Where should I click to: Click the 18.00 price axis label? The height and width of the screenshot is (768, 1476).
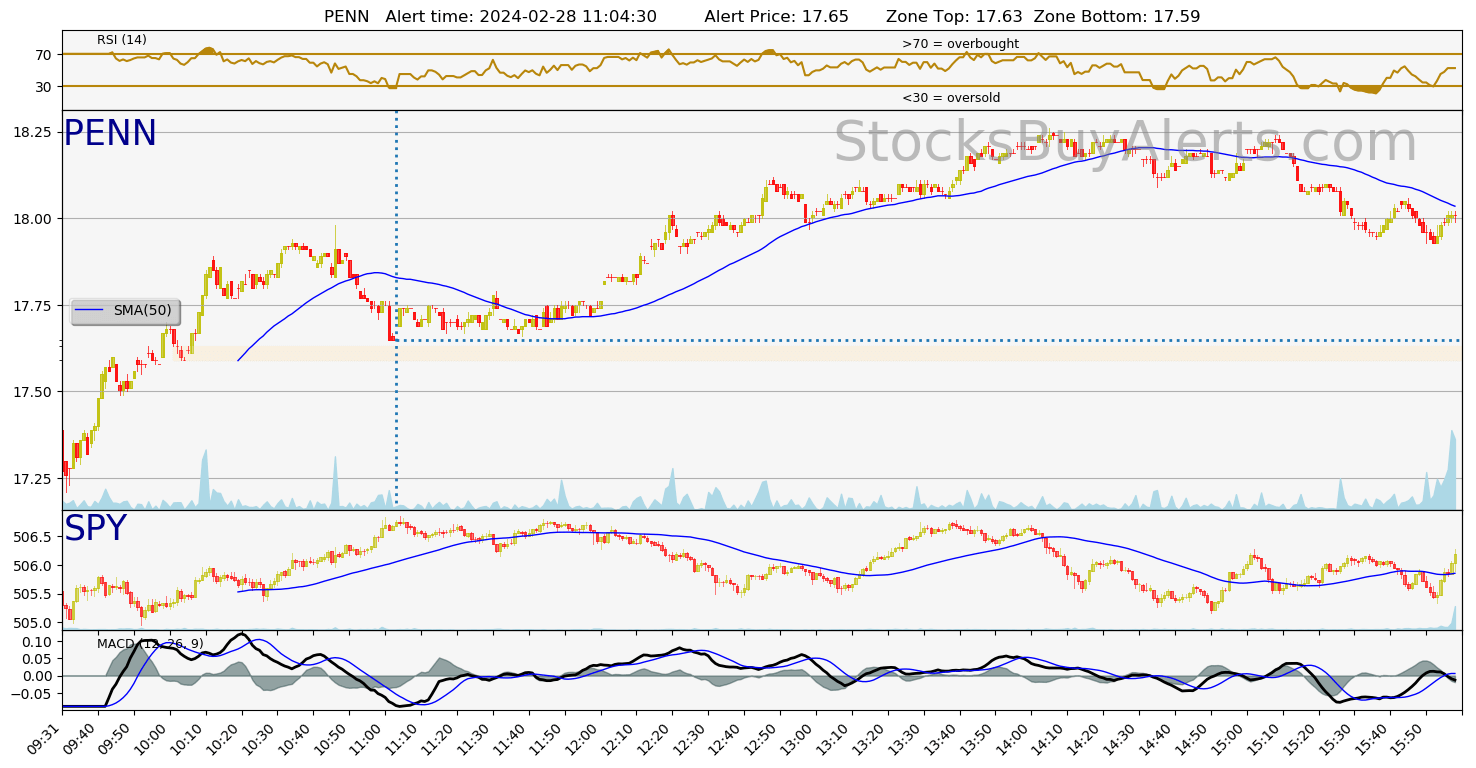tap(34, 219)
